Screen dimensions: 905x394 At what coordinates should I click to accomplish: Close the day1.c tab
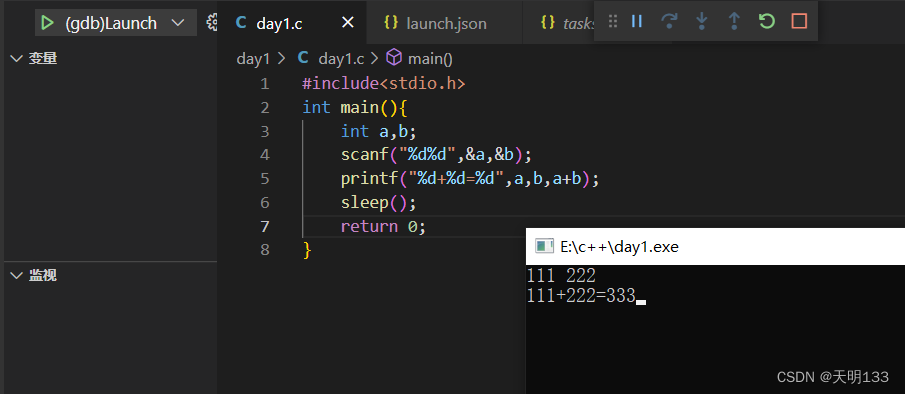point(347,23)
